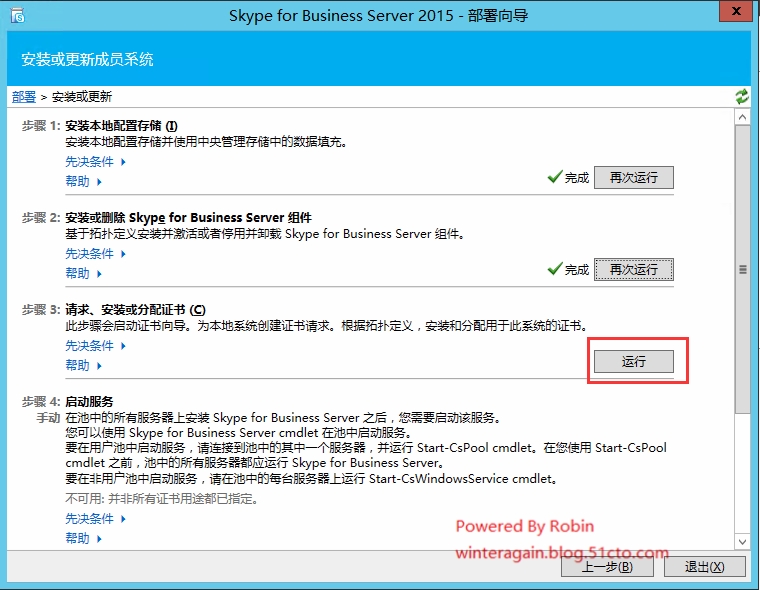The width and height of the screenshot is (760, 590).
Task: Click step 2 title 安装或删除 Skype for Business Server 组件
Action: pyautogui.click(x=189, y=218)
